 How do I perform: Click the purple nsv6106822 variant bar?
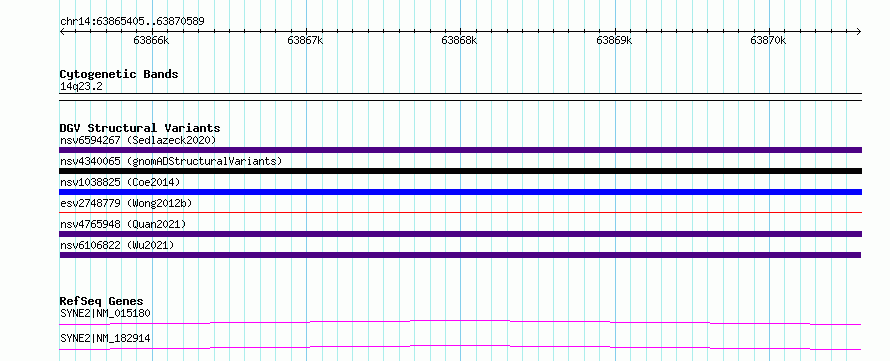pos(460,255)
